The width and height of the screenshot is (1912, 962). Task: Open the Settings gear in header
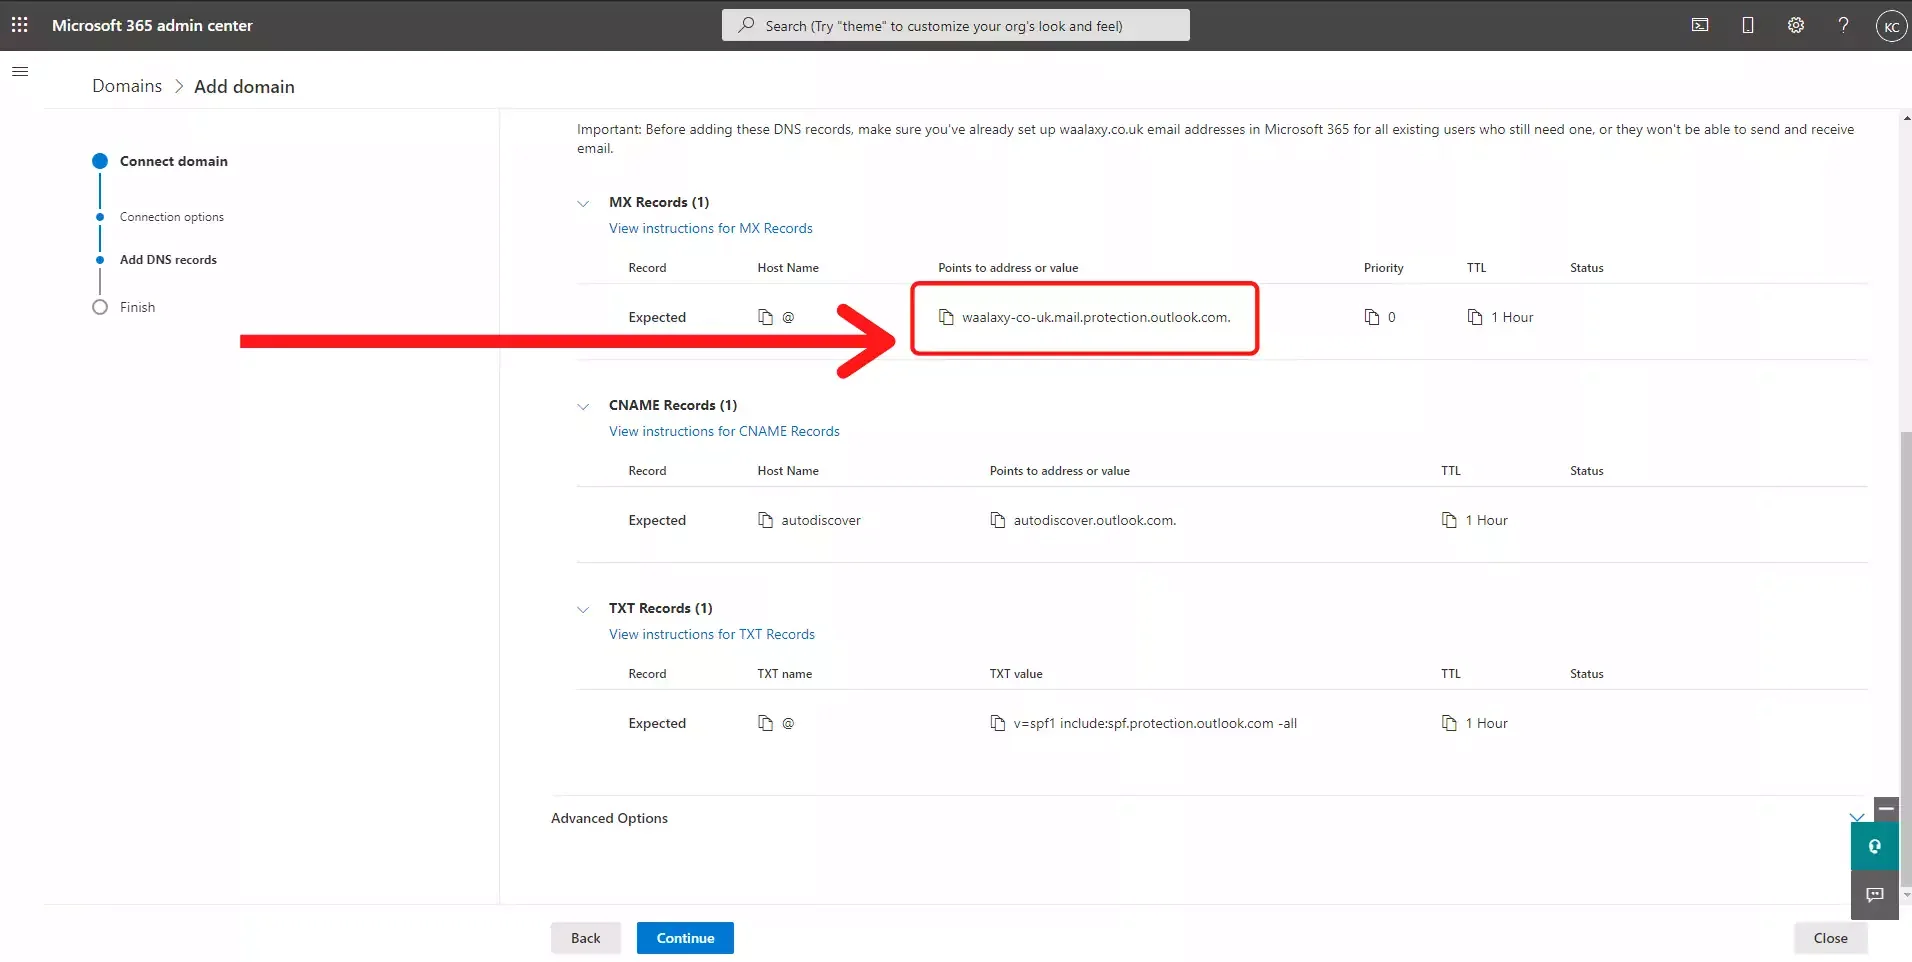1796,25
